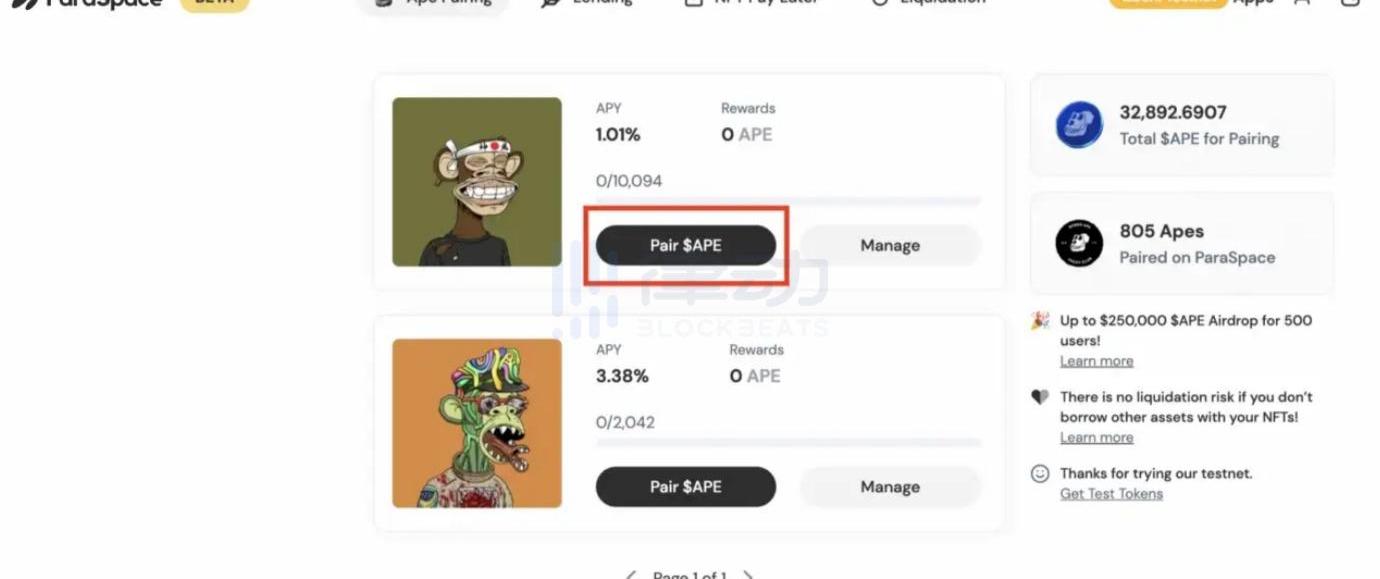Screen dimensions: 1380x579
Task: Click the Bored Ape Yacht Club logo icon
Action: [1079, 243]
